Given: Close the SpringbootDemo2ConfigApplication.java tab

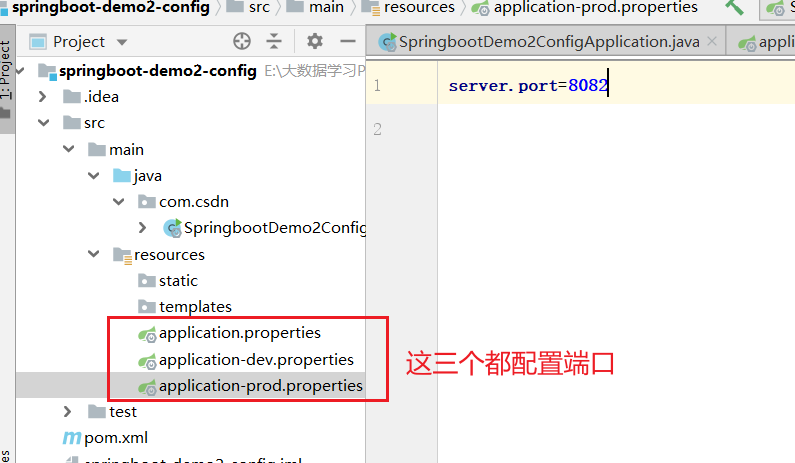Looking at the screenshot, I should (x=712, y=41).
